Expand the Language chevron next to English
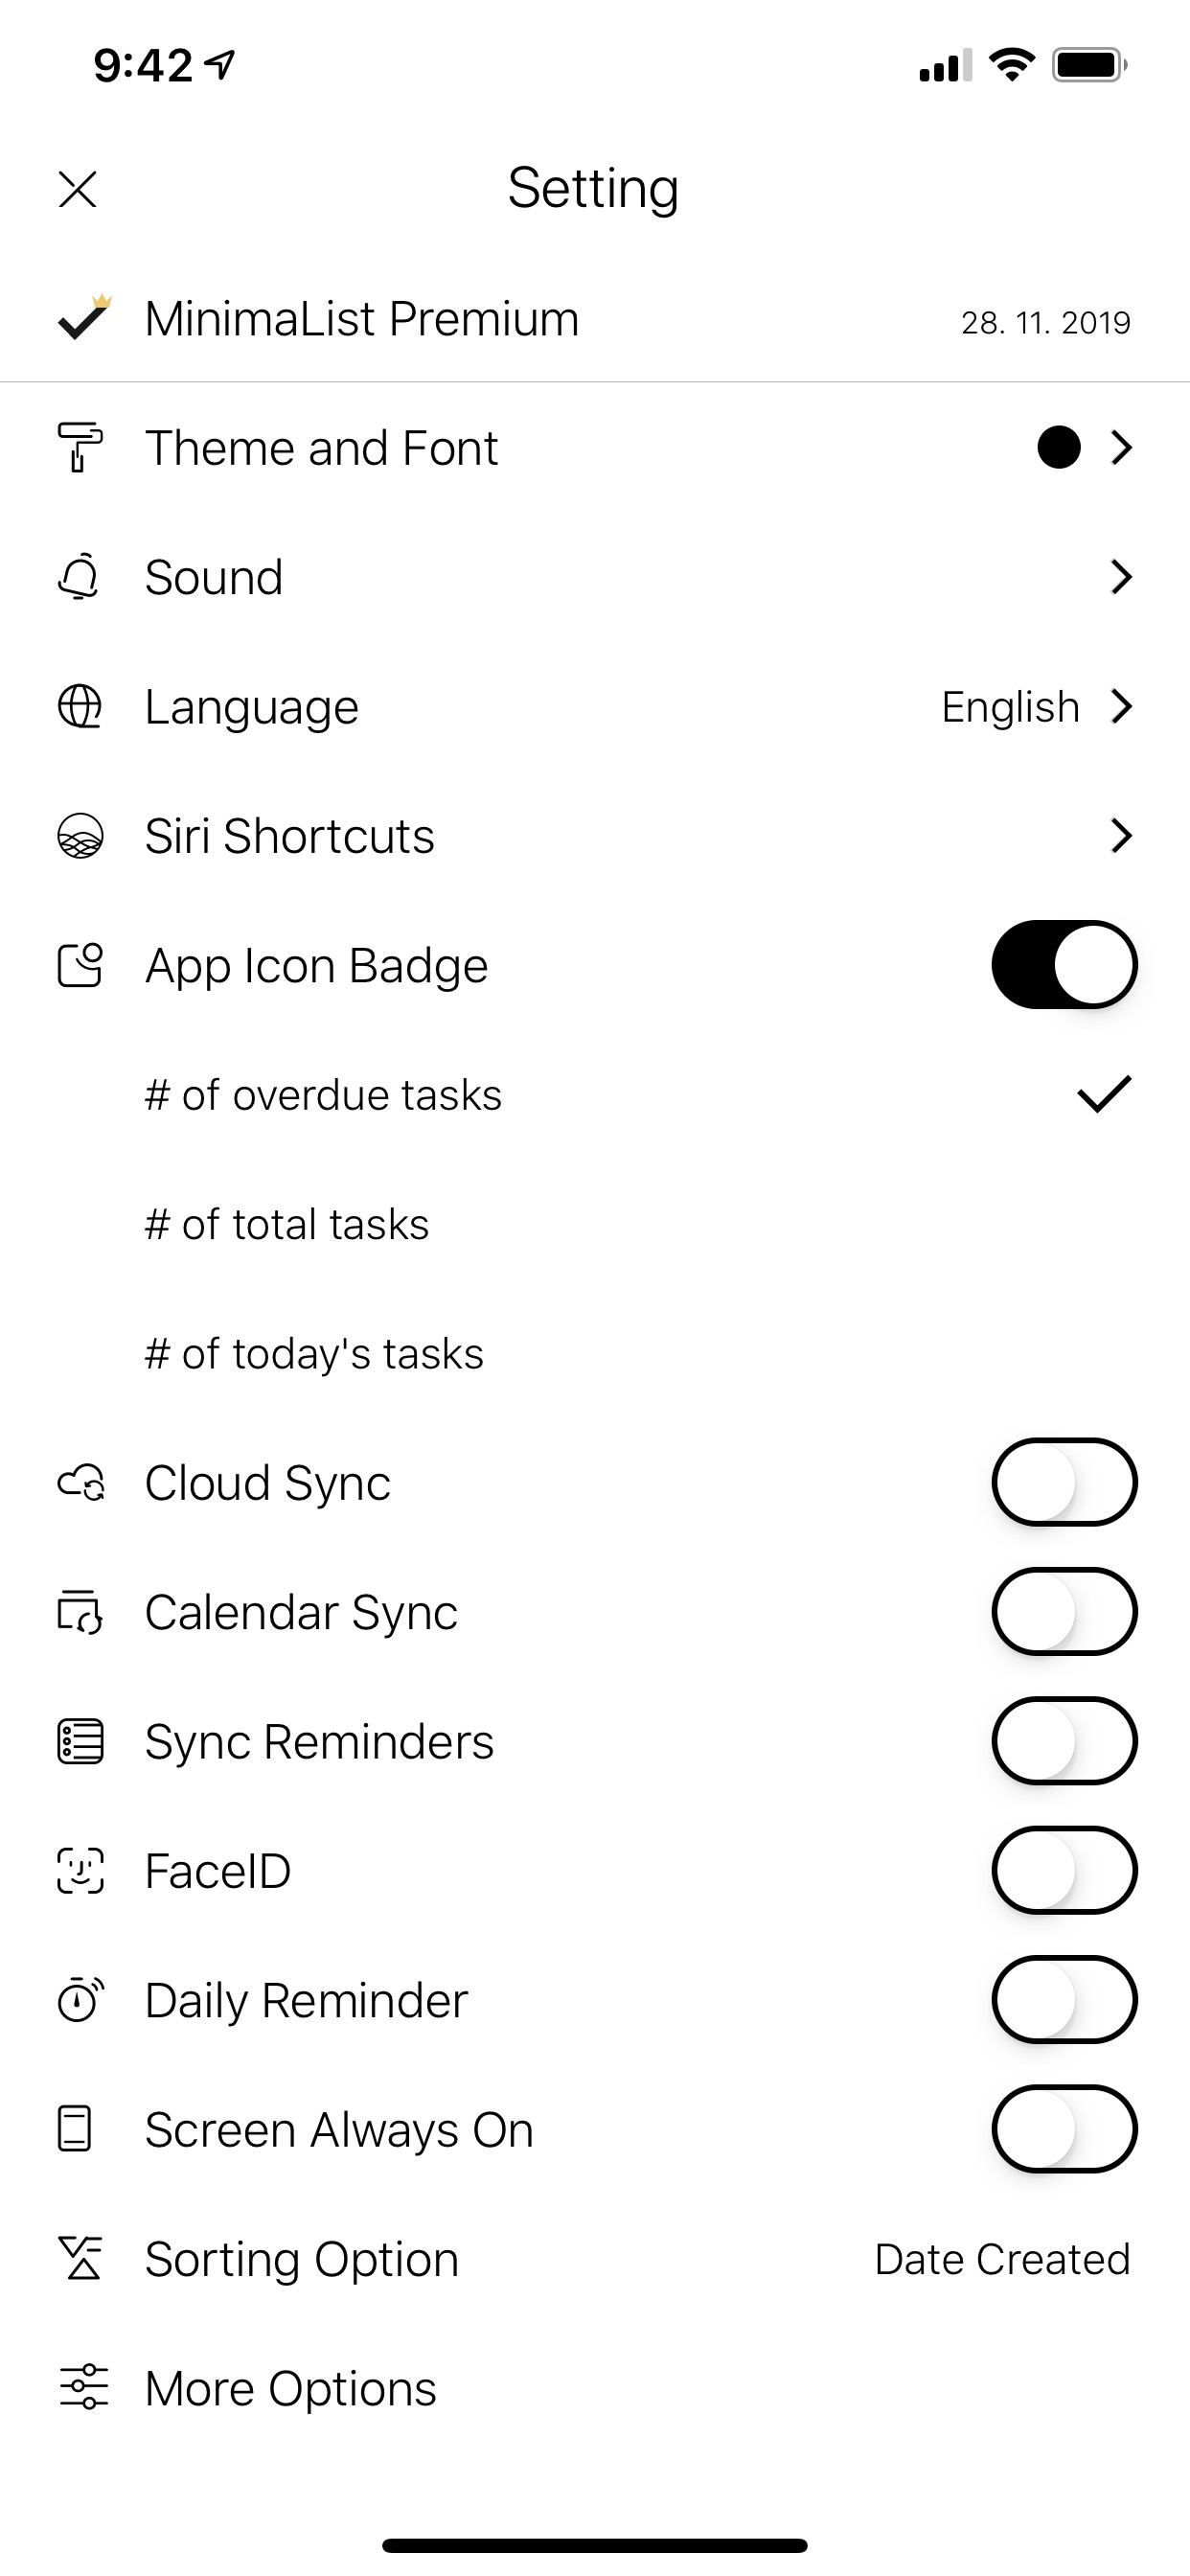 (1121, 706)
